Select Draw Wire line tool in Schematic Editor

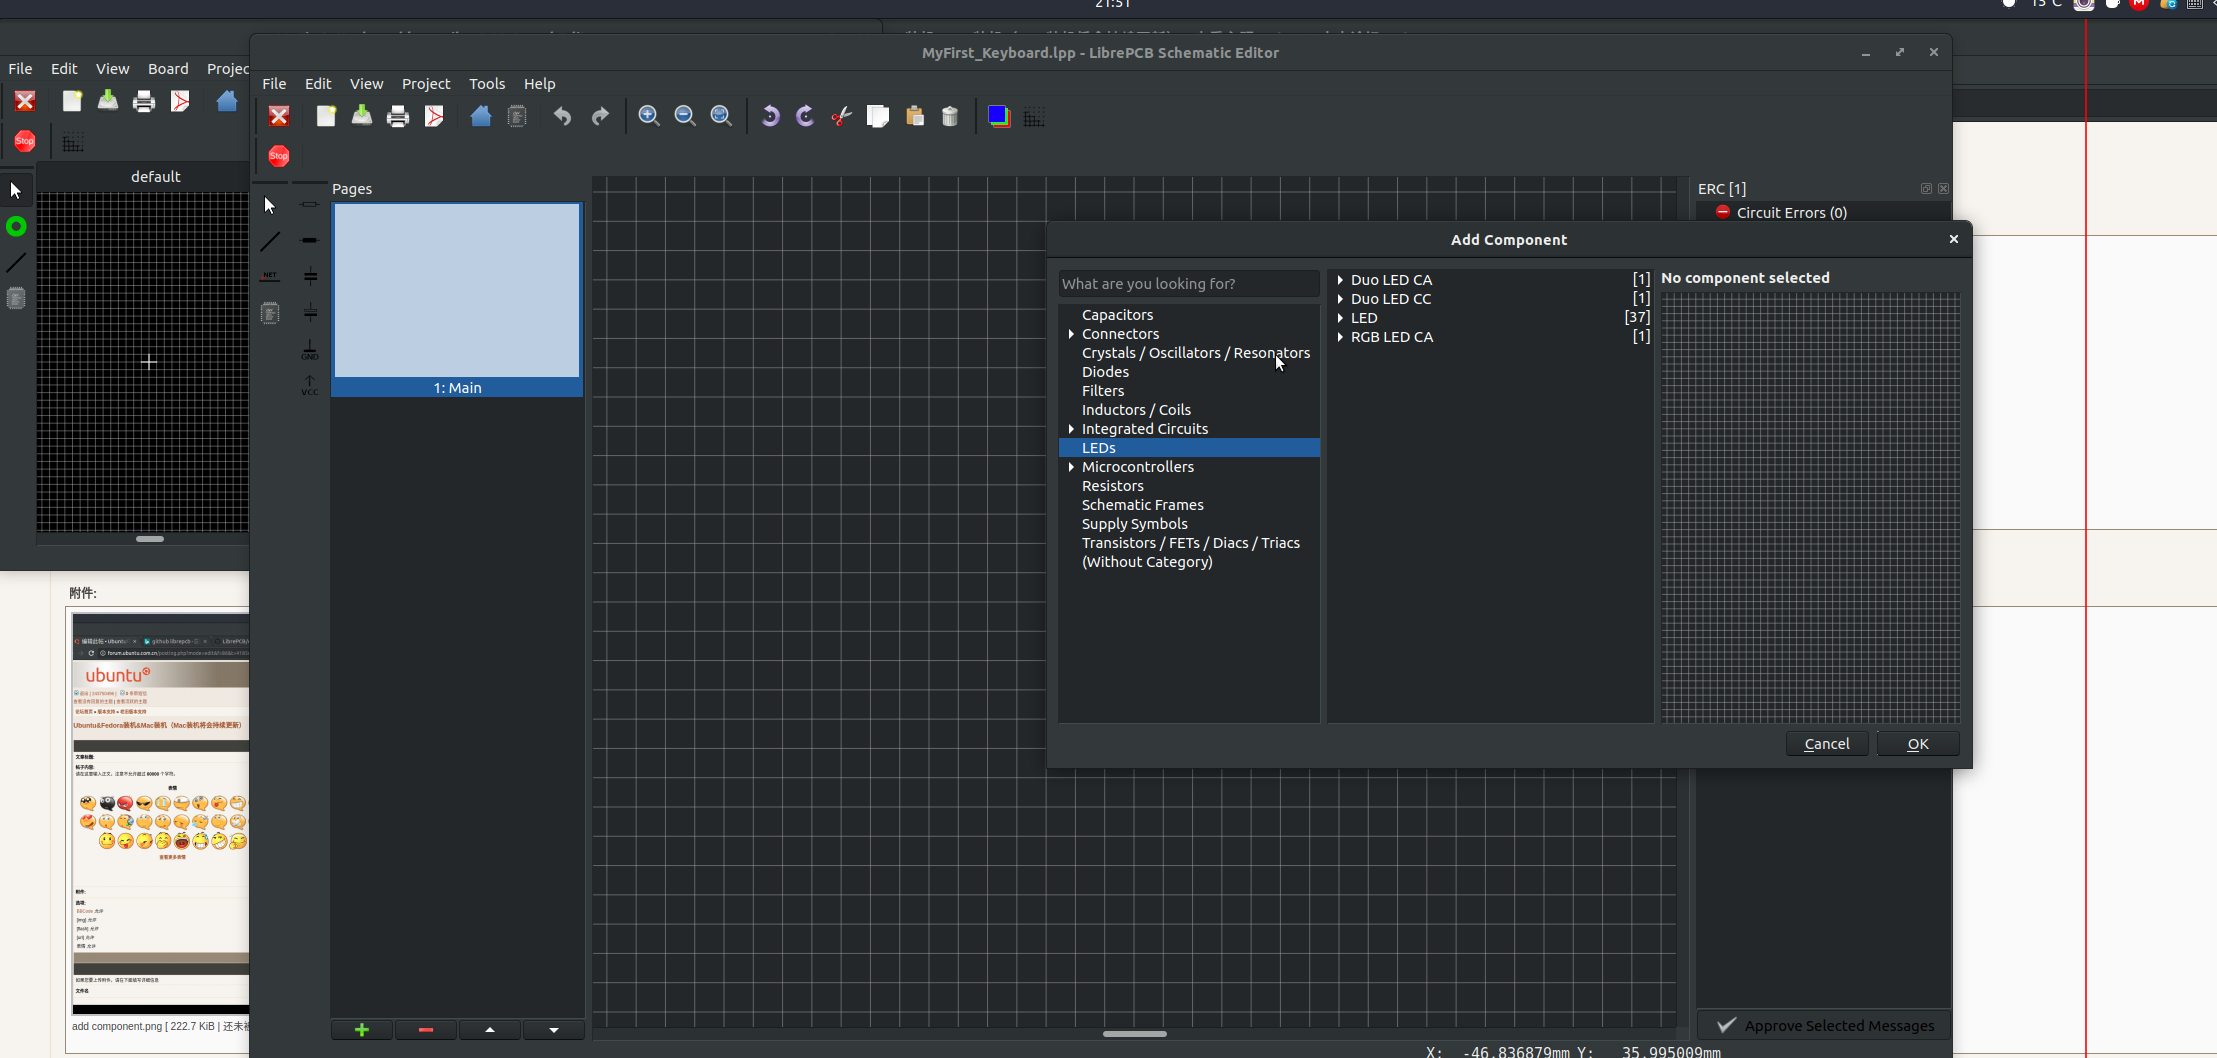[x=270, y=241]
